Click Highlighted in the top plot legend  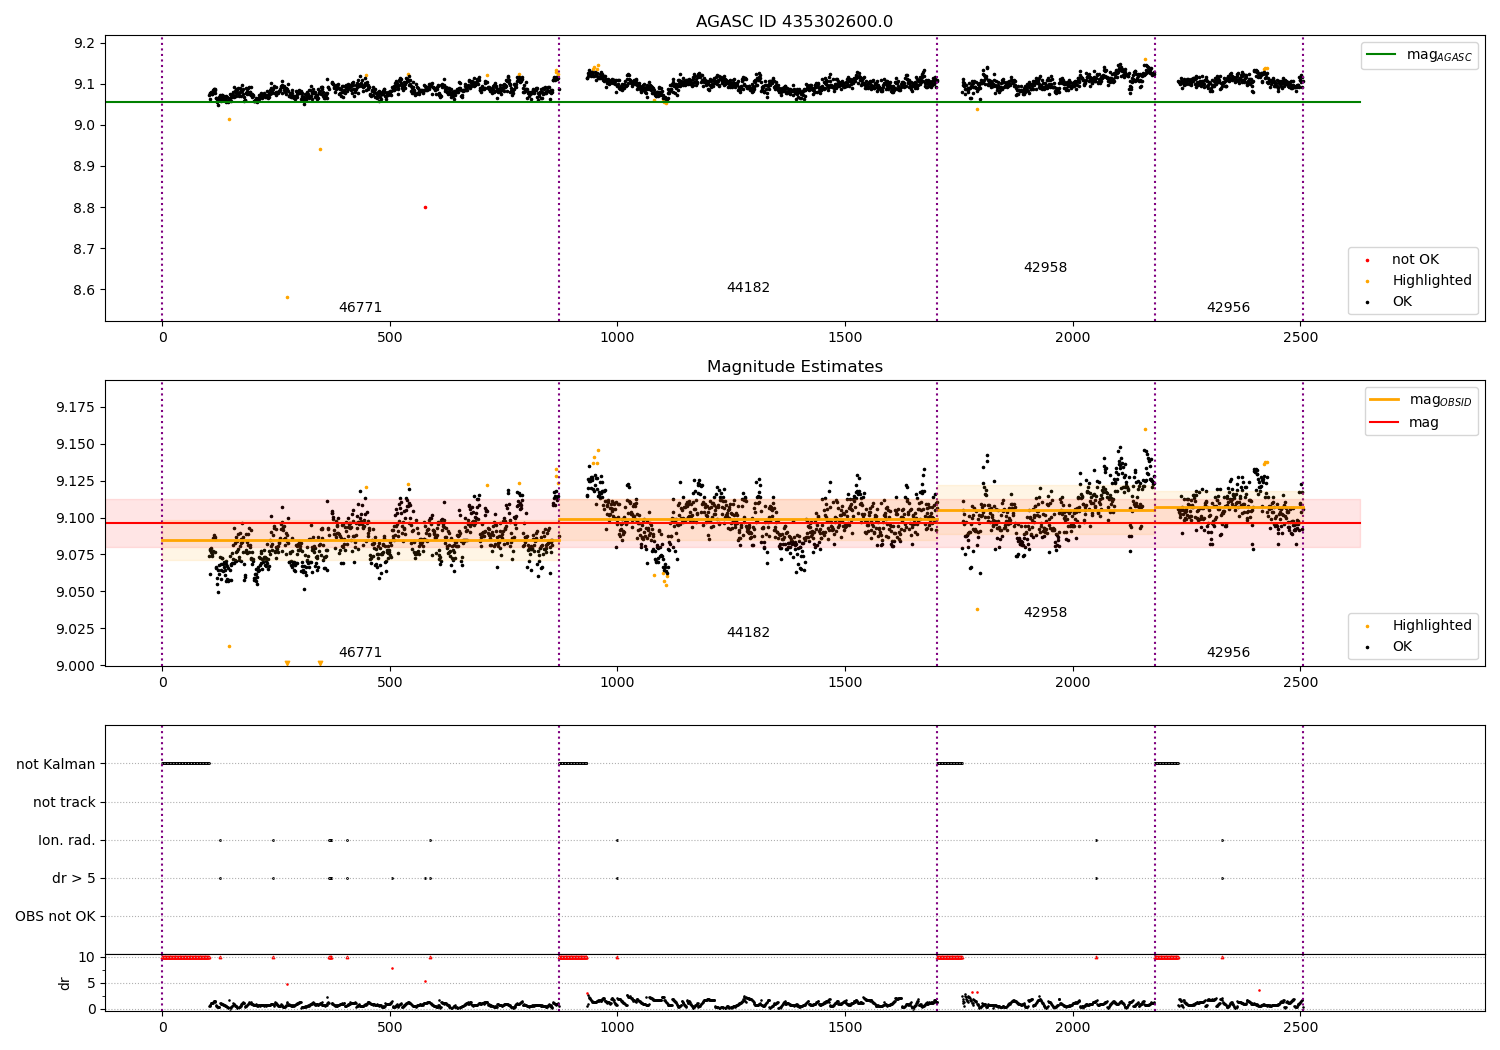(1432, 281)
